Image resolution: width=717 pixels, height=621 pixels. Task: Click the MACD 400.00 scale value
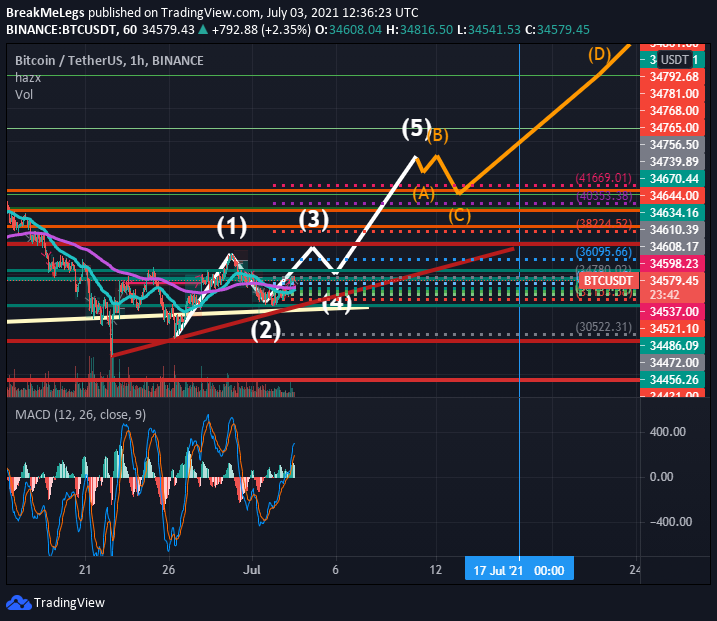pos(667,432)
